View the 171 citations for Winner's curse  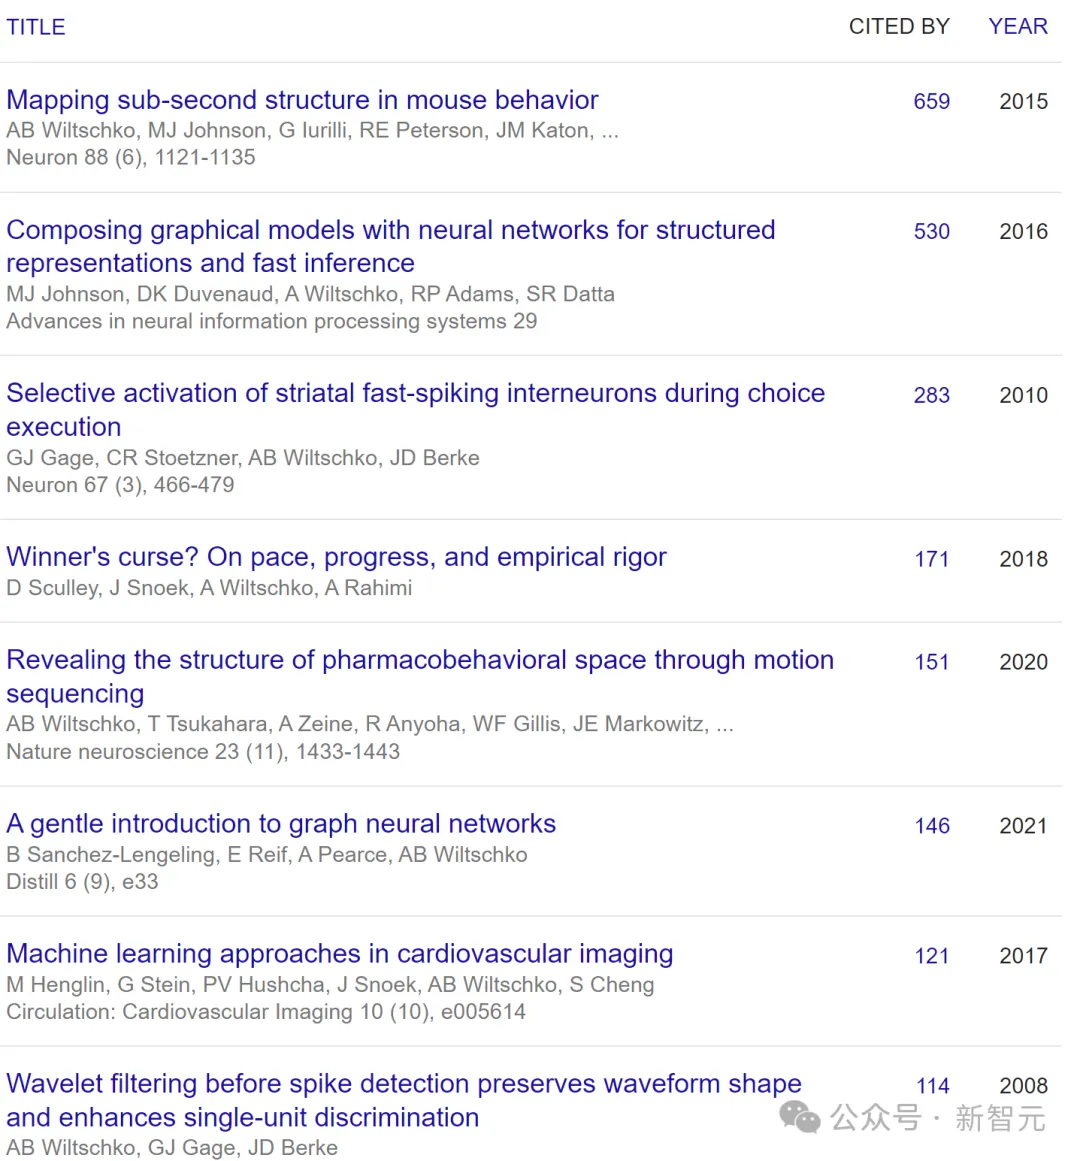click(x=931, y=559)
